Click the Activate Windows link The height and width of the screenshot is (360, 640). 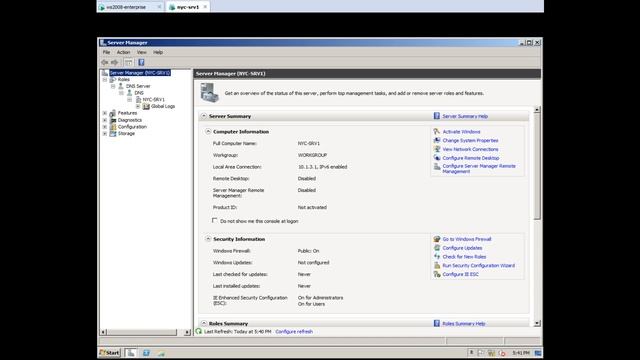(461, 132)
